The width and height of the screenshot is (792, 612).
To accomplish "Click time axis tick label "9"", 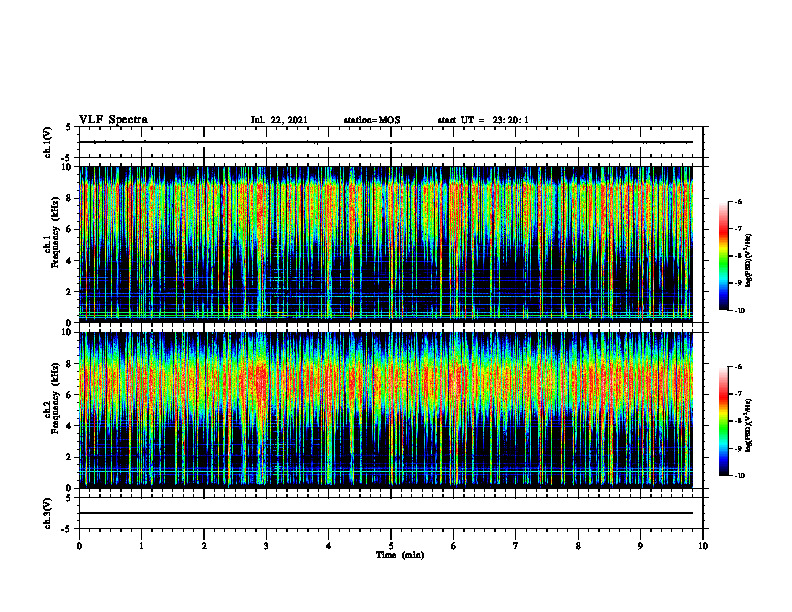I will pyautogui.click(x=640, y=546).
